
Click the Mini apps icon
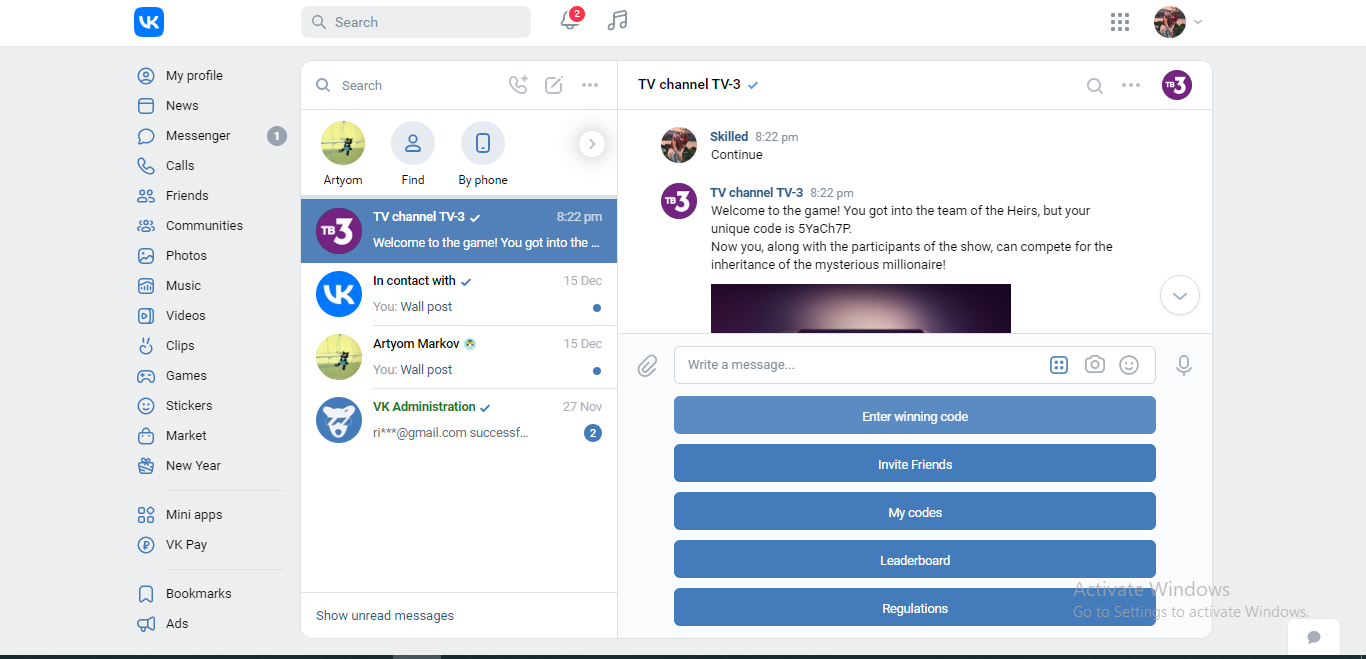coord(146,515)
